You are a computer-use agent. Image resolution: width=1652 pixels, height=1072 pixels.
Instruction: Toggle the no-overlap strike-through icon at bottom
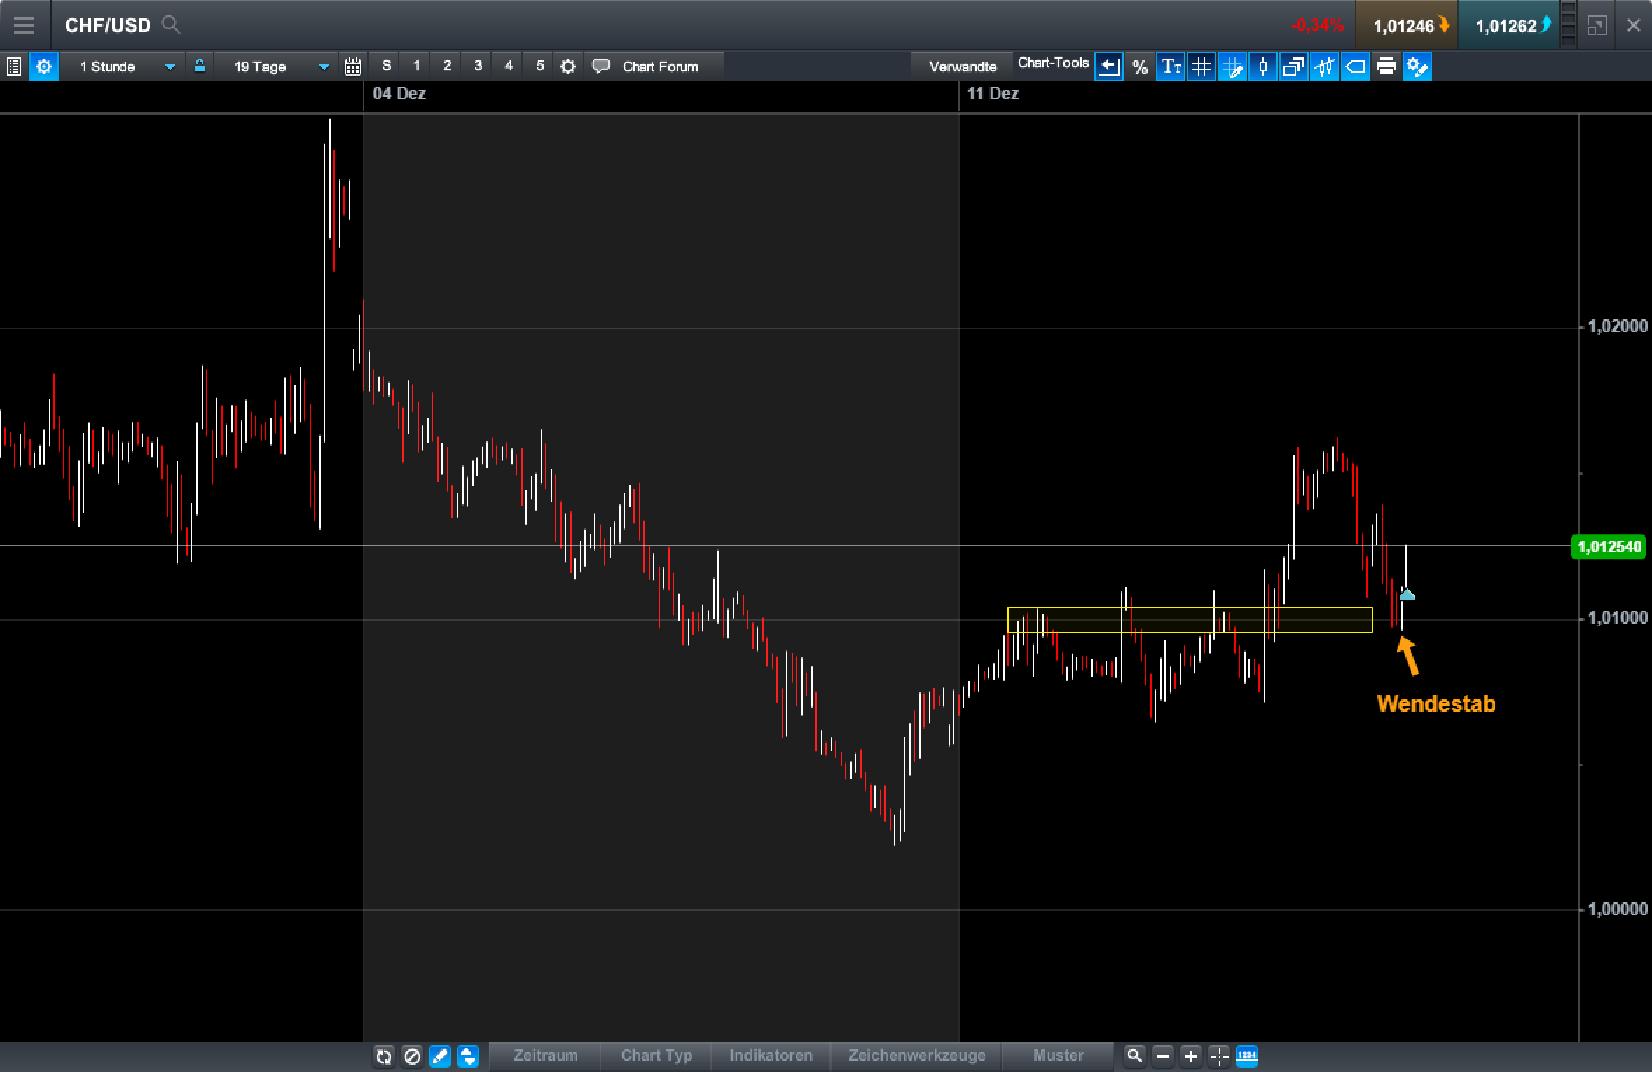click(x=412, y=1056)
